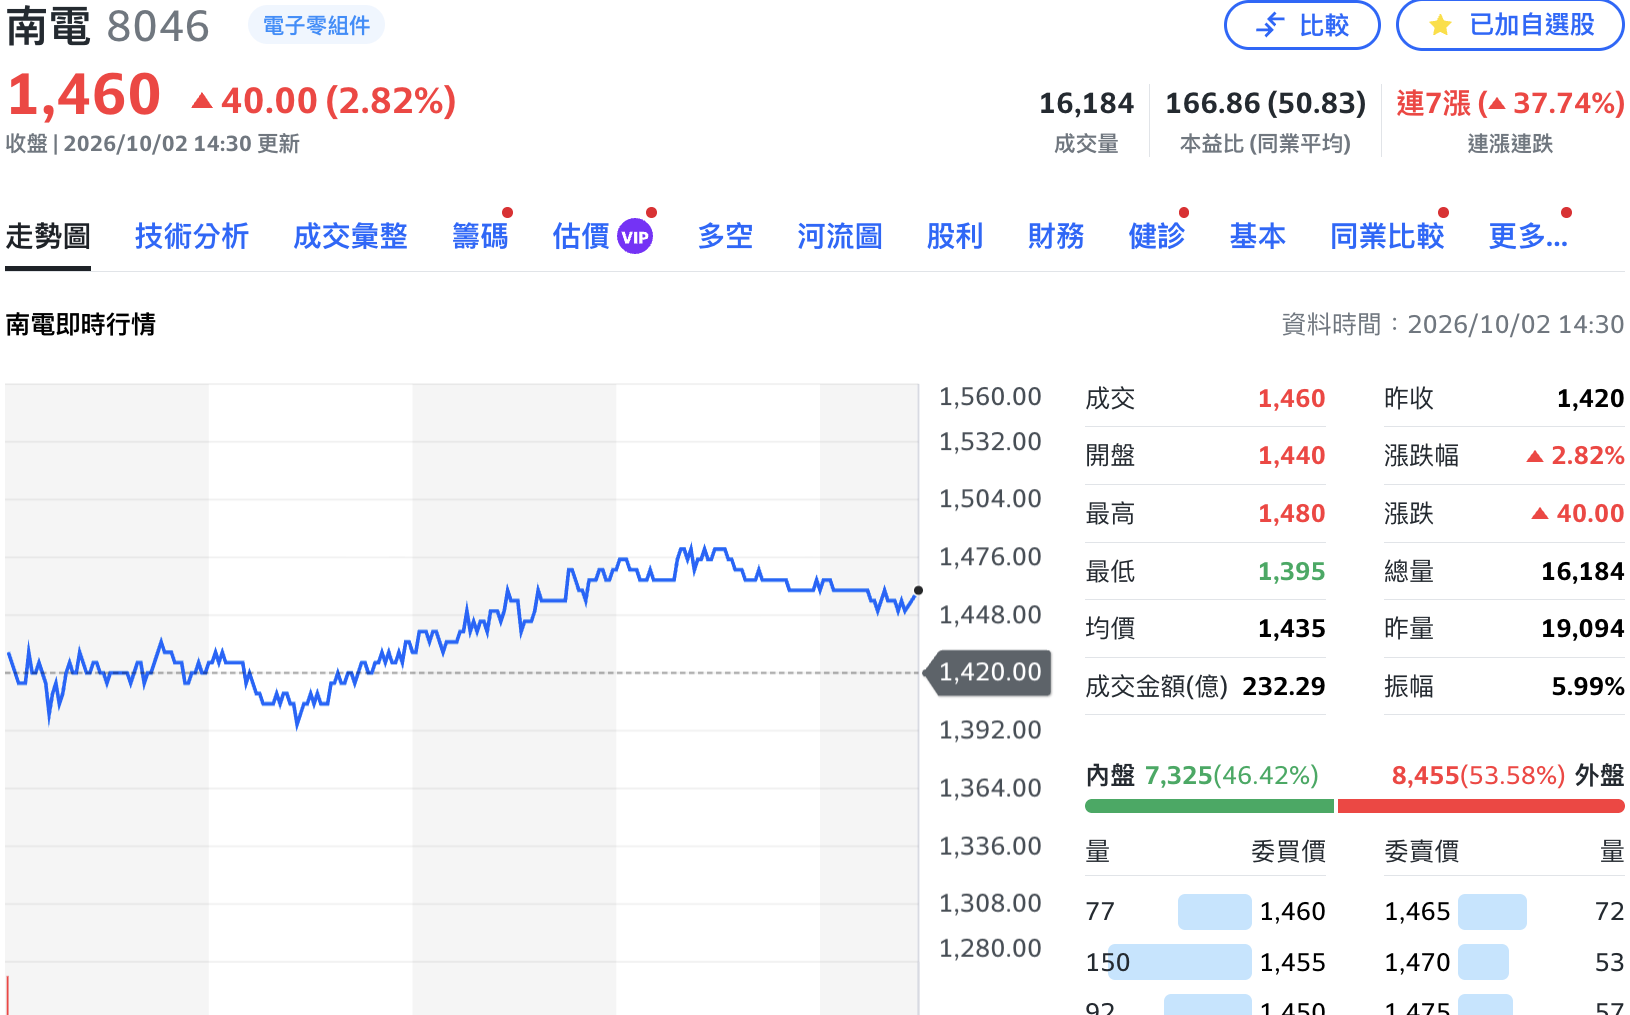Switch to the 多空 tab
Viewport: 1630px width, 1015px height.
point(725,237)
